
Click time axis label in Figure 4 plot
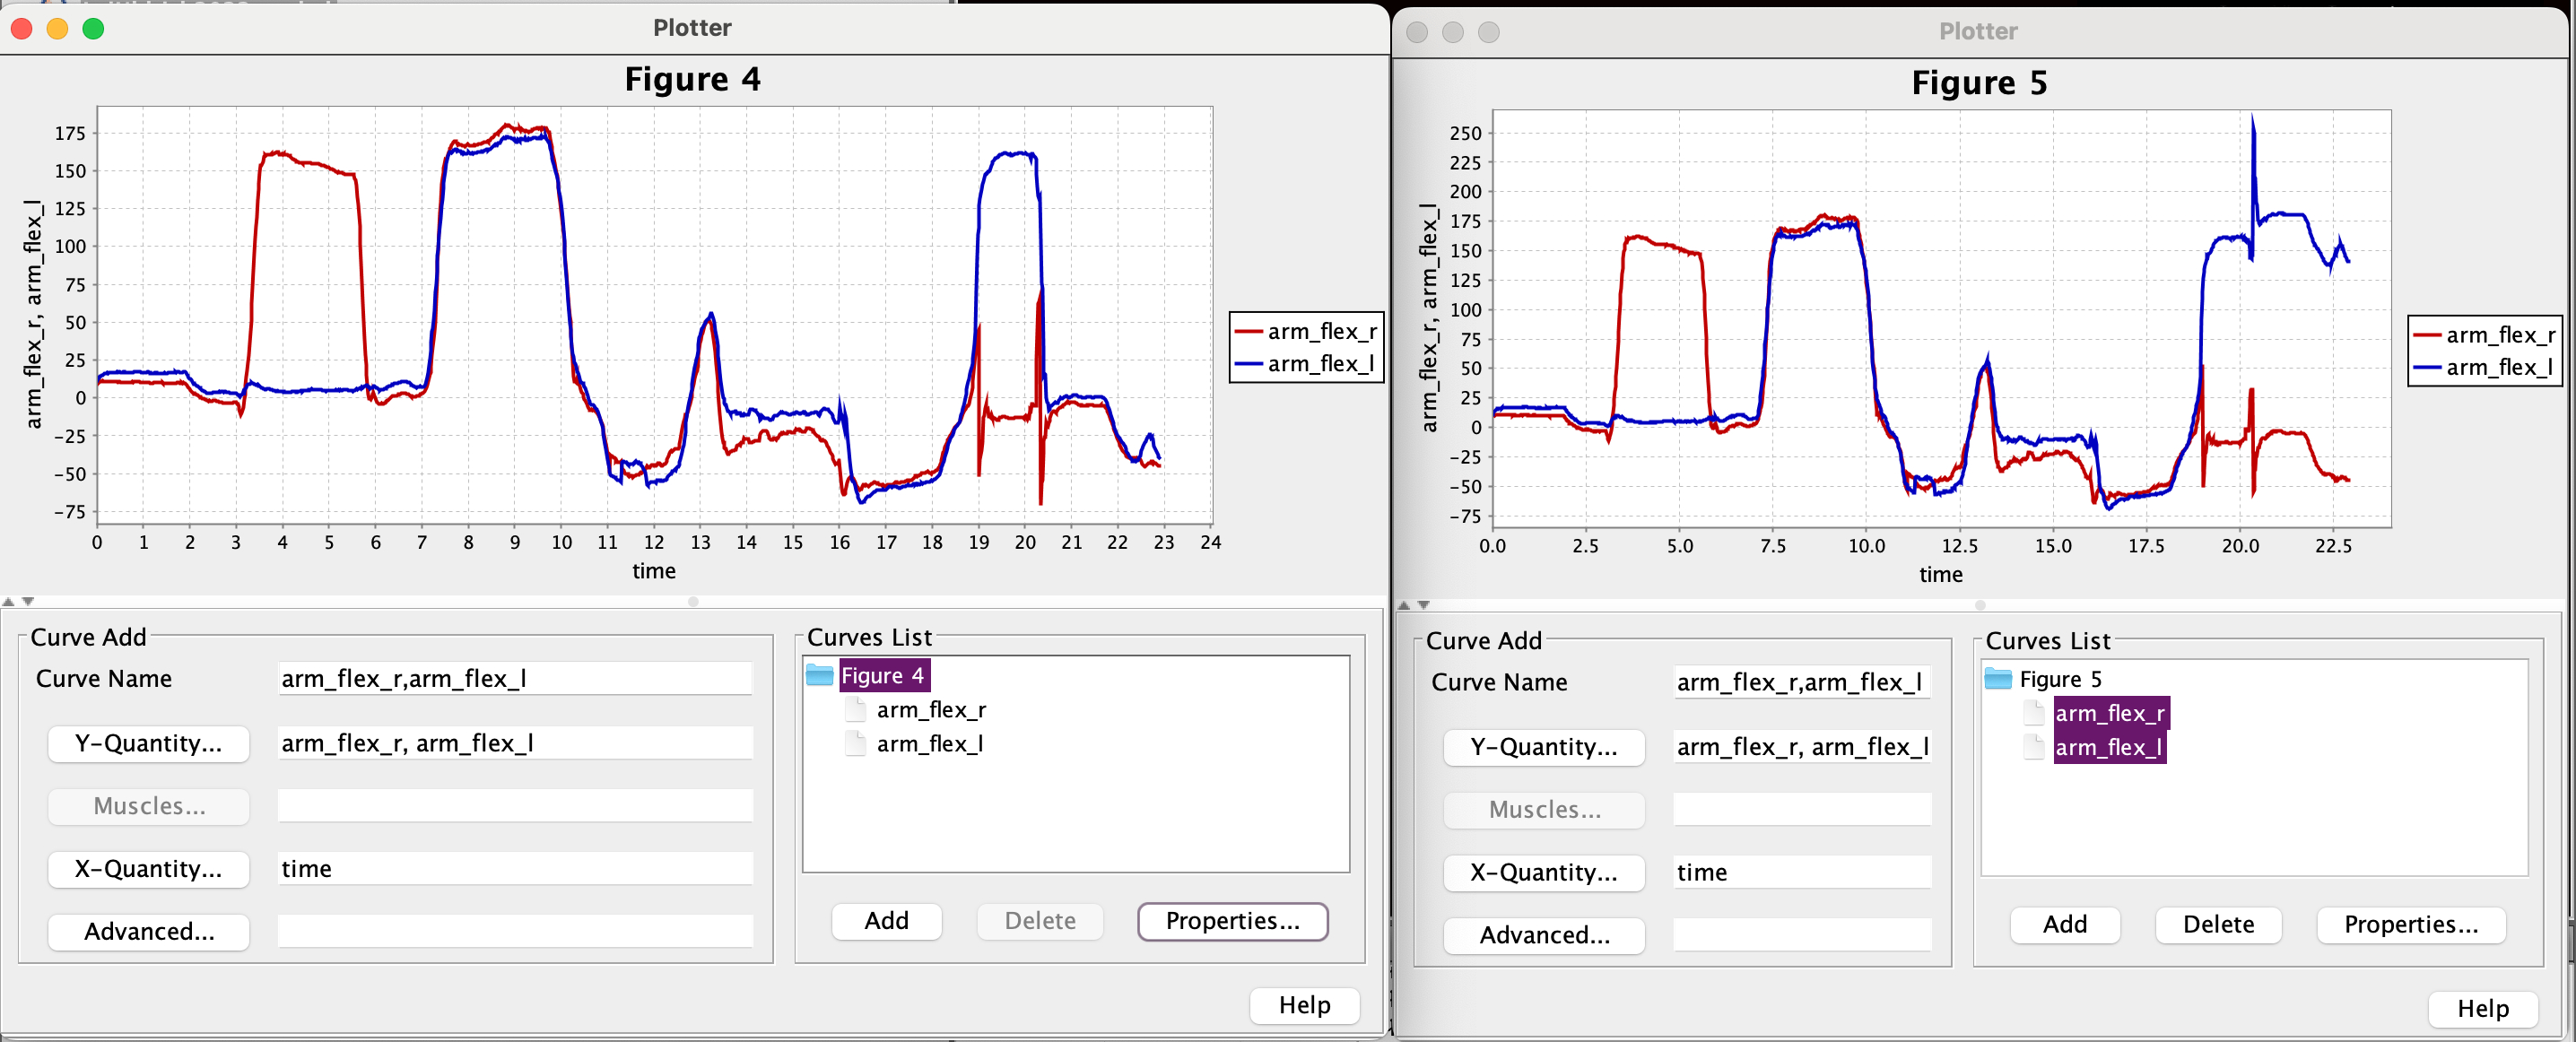click(x=654, y=572)
